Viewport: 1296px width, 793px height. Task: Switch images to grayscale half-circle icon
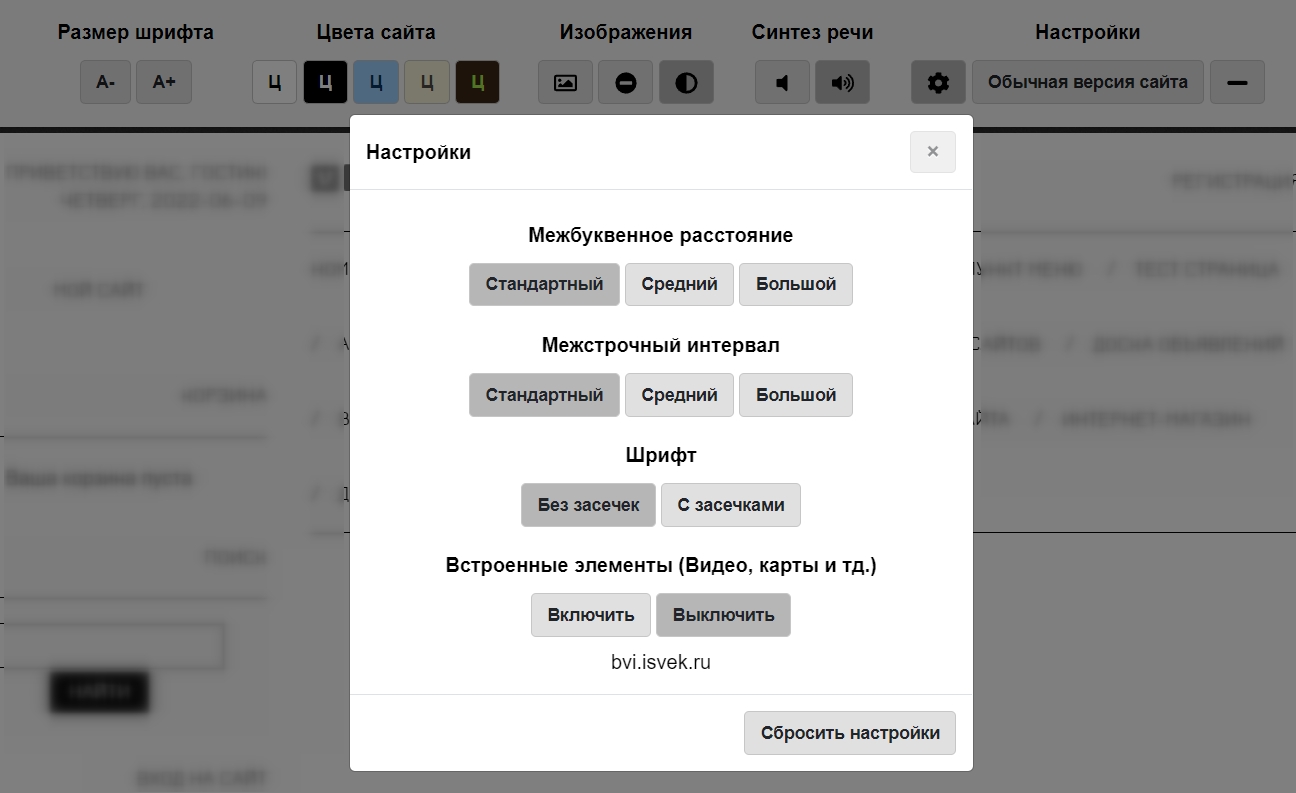coord(686,82)
